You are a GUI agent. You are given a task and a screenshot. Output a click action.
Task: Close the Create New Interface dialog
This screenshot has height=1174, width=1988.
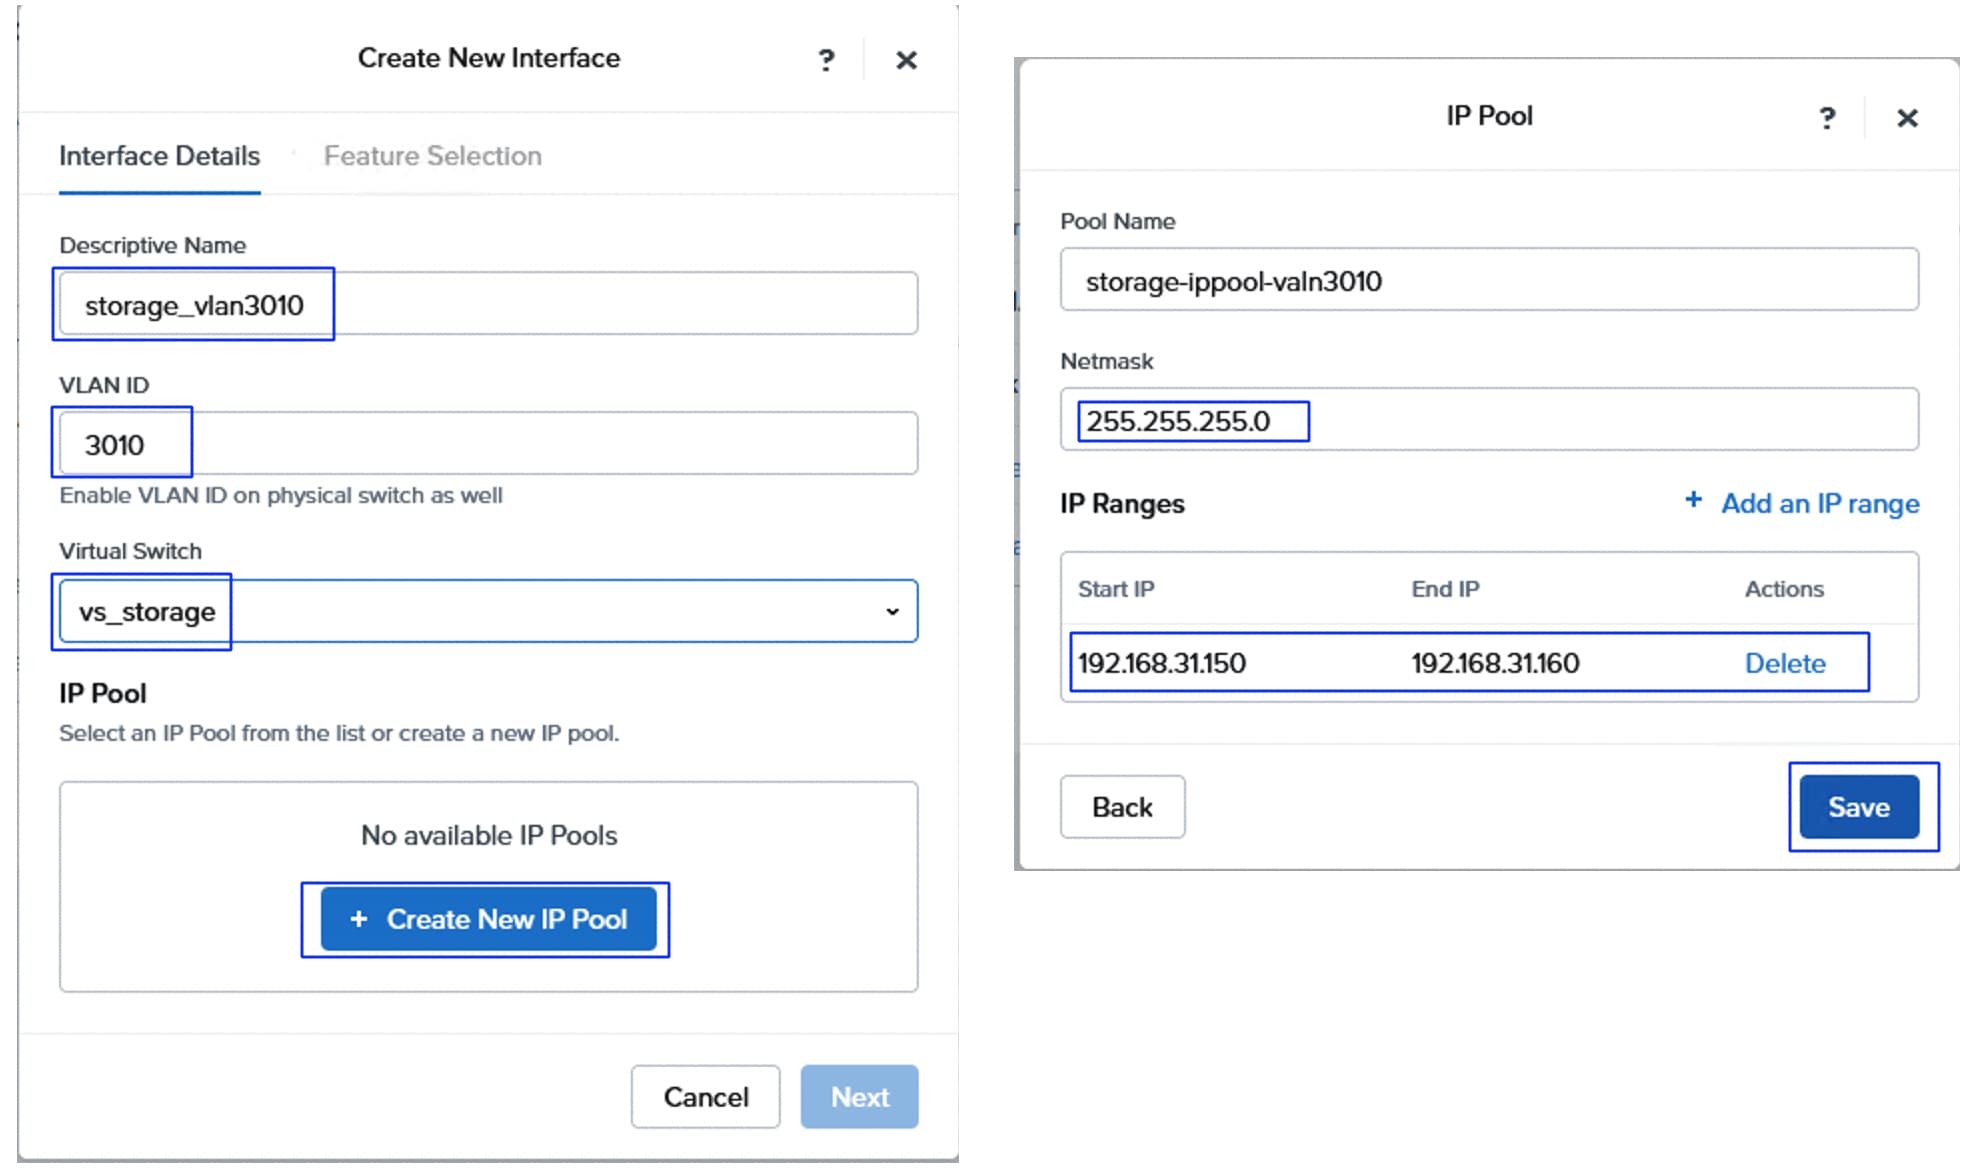pyautogui.click(x=906, y=60)
